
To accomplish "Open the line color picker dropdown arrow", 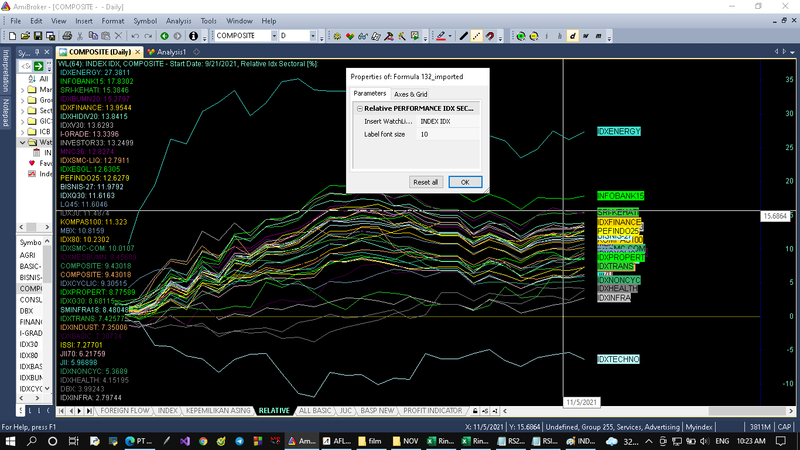I will point(450,36).
